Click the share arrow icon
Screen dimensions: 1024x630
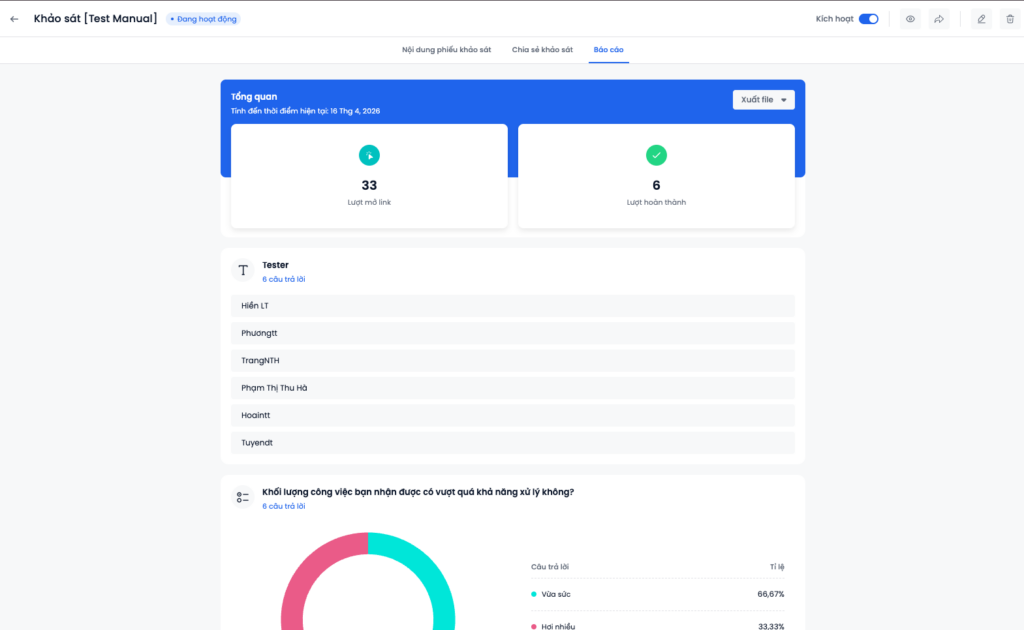[939, 19]
